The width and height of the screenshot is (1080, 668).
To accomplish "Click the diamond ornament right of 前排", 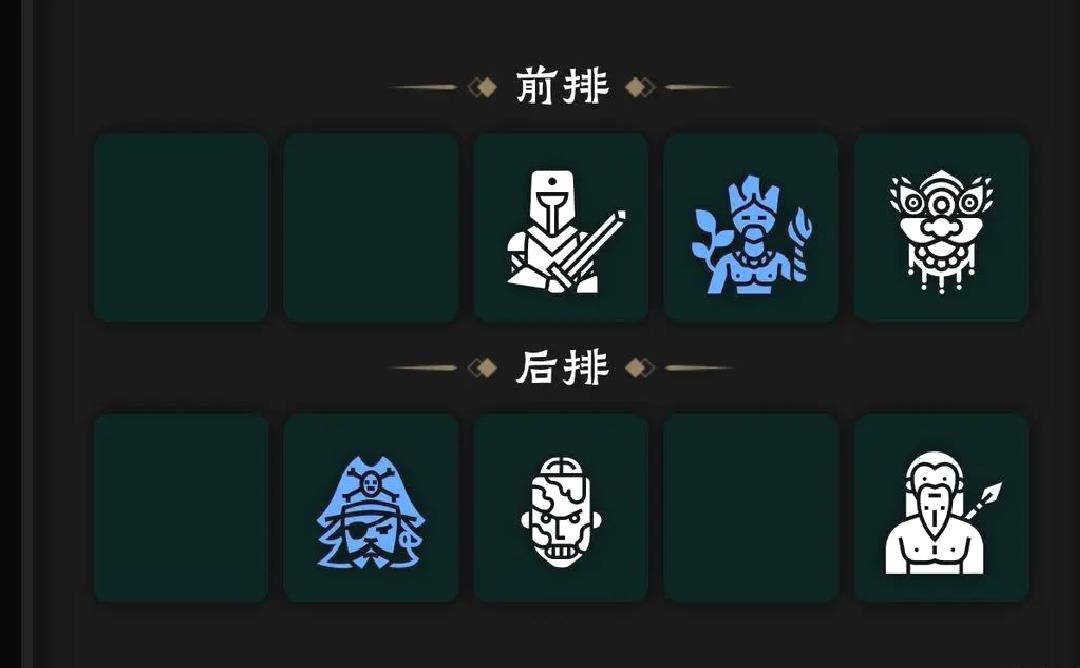I will click(640, 87).
